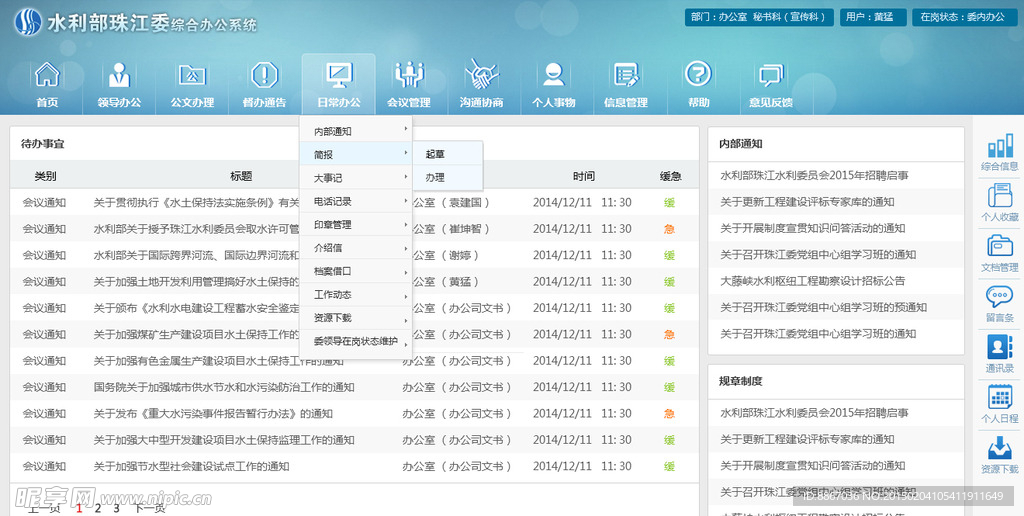Viewport: 1024px width, 516px height.
Task: Expand 档案借口 menu item
Action: 356,271
